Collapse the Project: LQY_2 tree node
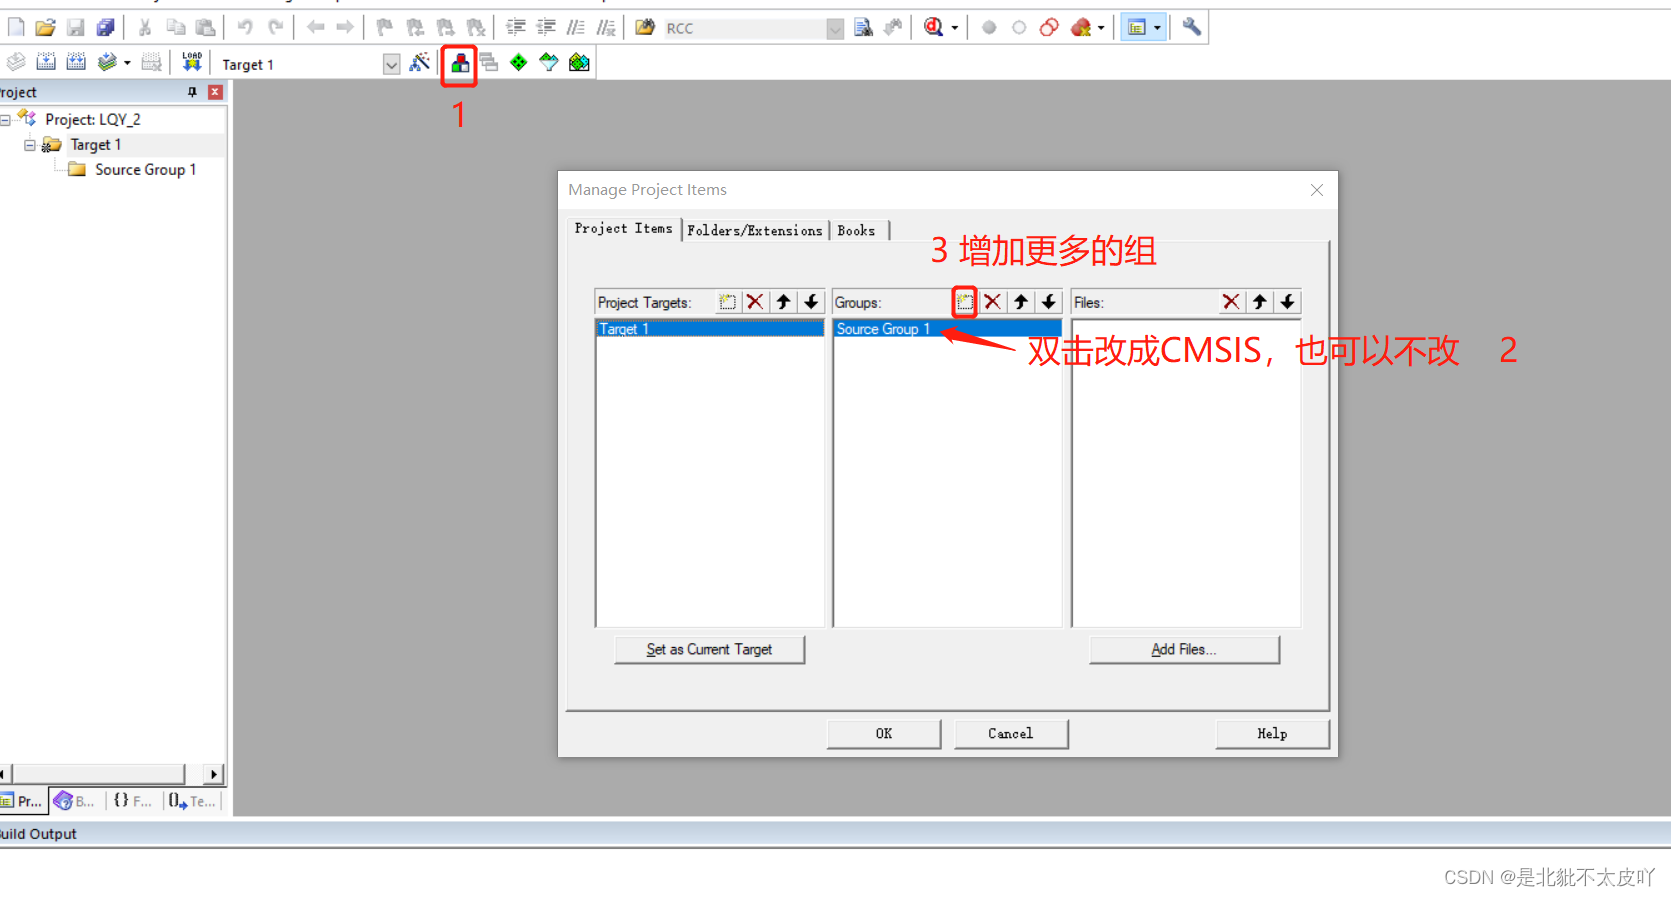Viewport: 1671px width, 897px height. pyautogui.click(x=5, y=119)
